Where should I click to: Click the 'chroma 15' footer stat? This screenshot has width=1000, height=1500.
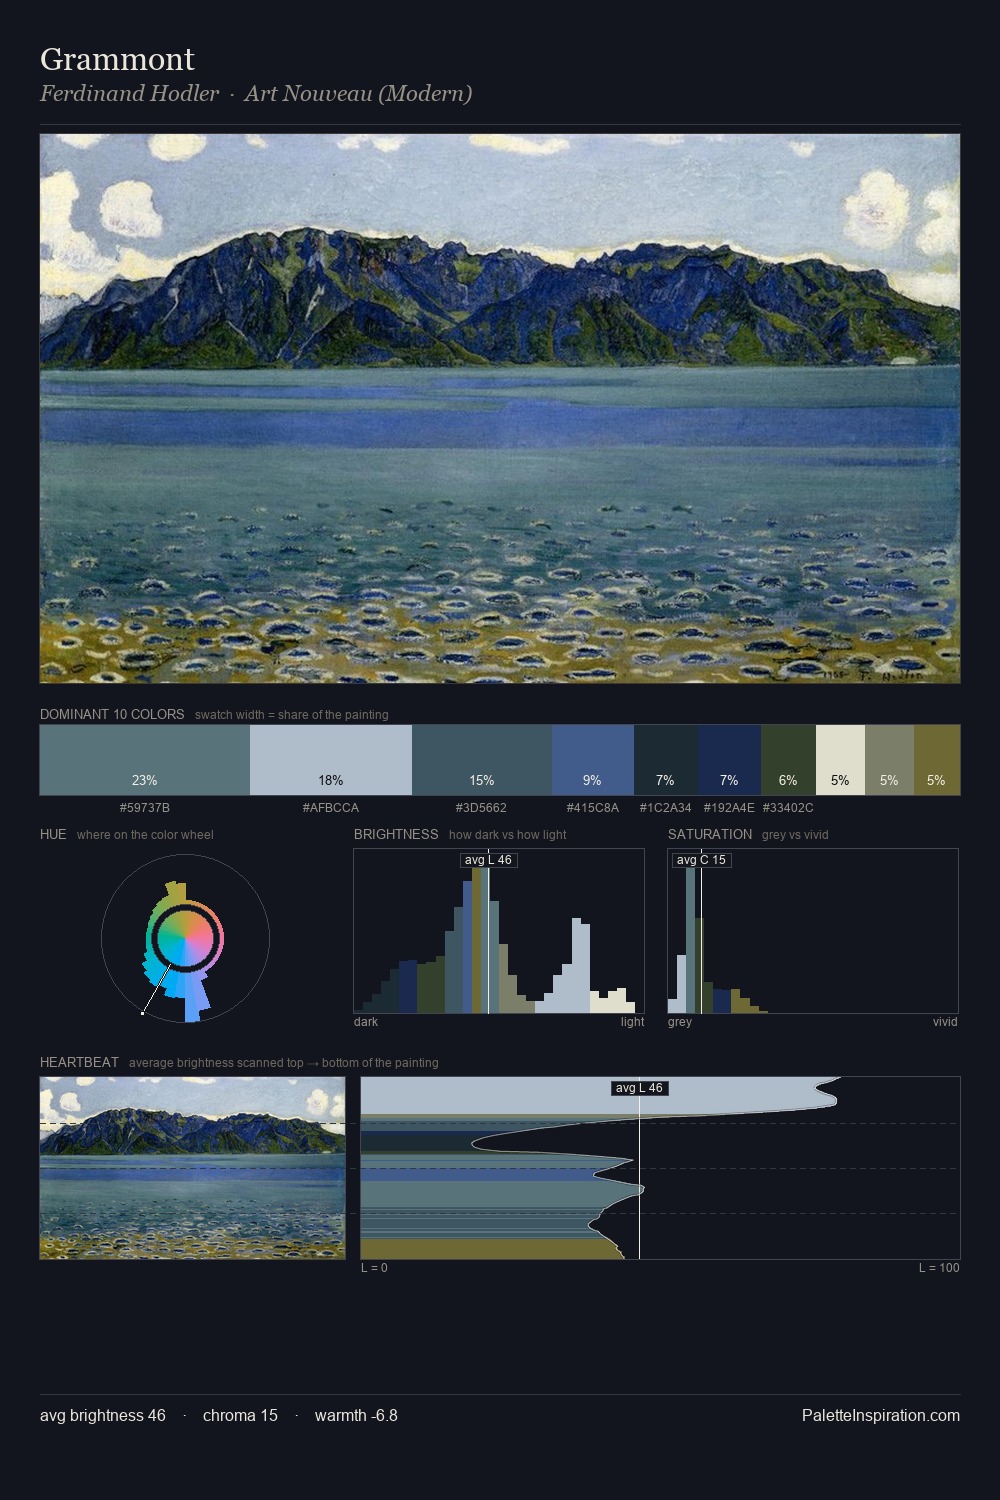[240, 1415]
